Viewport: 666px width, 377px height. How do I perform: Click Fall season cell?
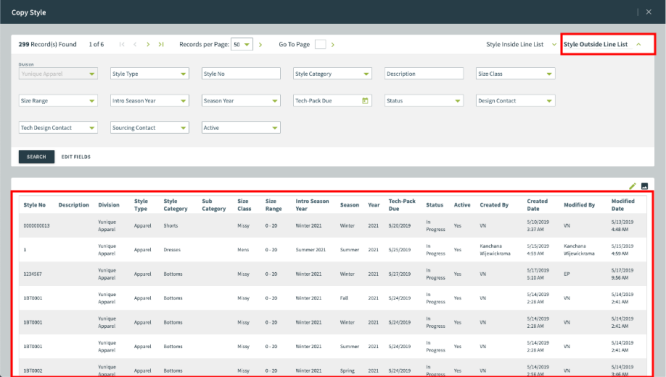[x=344, y=298]
